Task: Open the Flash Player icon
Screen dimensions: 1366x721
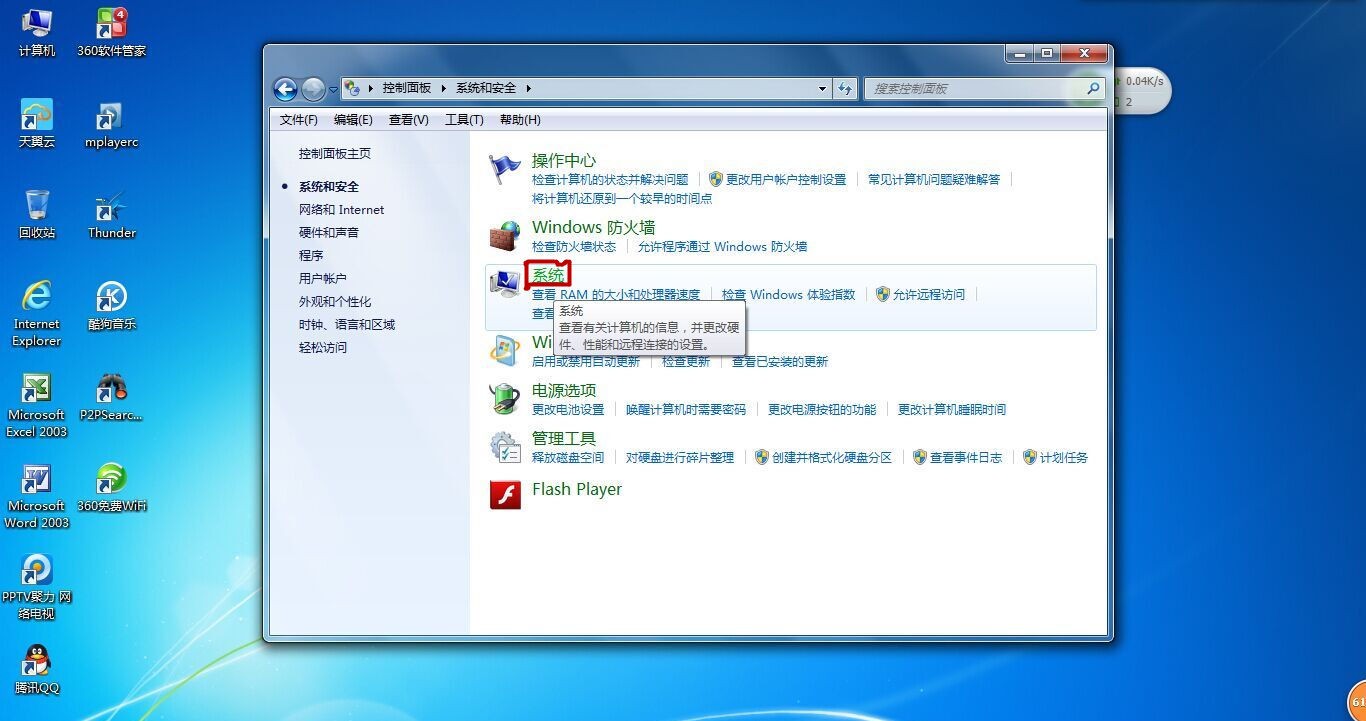Action: 505,494
